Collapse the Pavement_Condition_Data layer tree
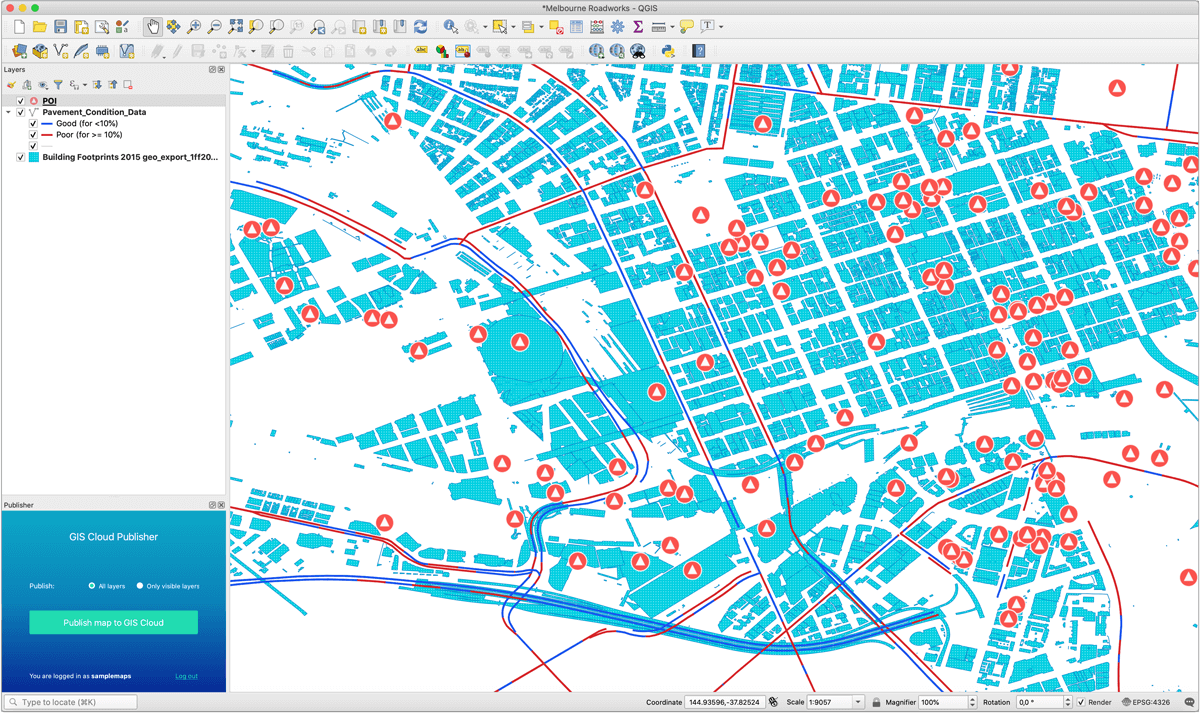The image size is (1200, 713). click(9, 113)
